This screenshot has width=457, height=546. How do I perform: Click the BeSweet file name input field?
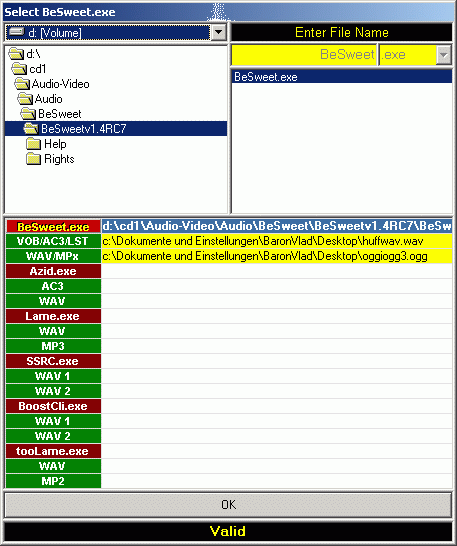304,55
